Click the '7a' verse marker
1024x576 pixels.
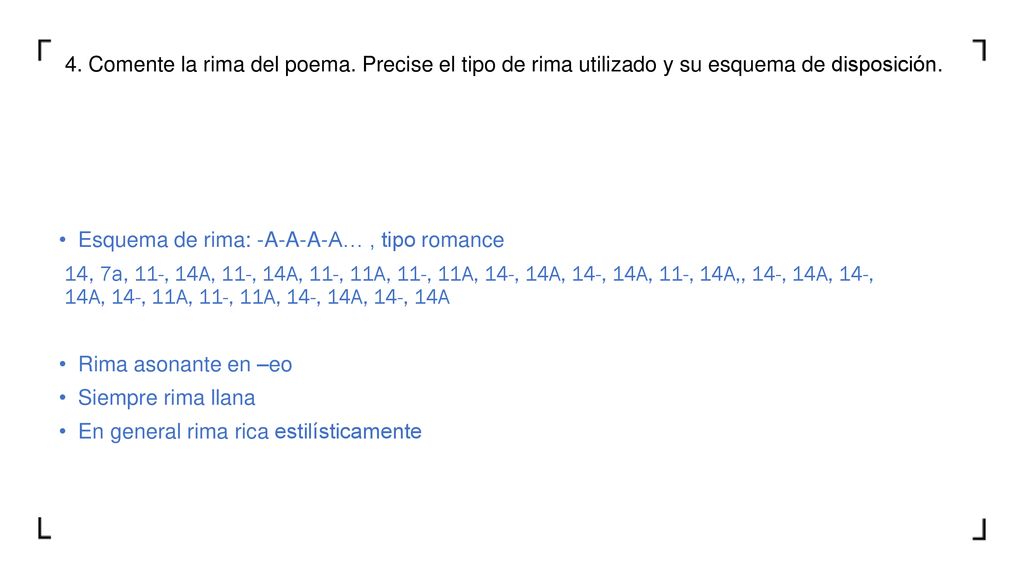[x=111, y=274]
